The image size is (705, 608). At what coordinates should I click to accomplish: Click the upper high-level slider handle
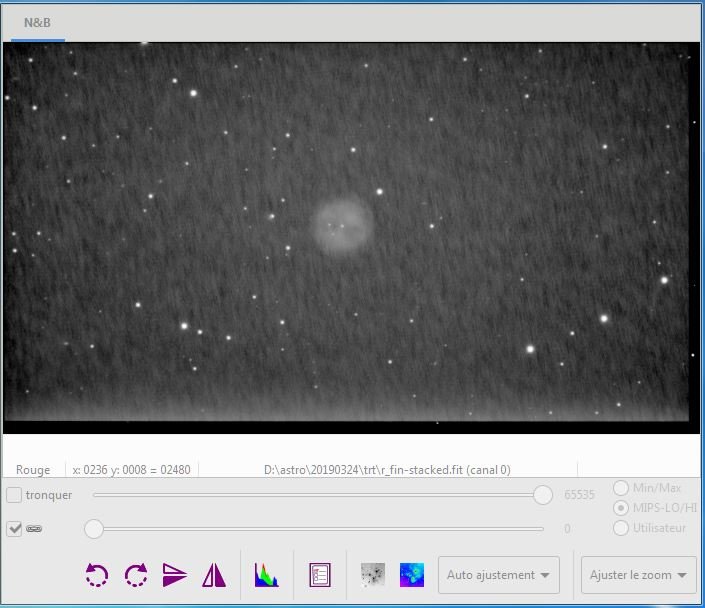point(543,495)
